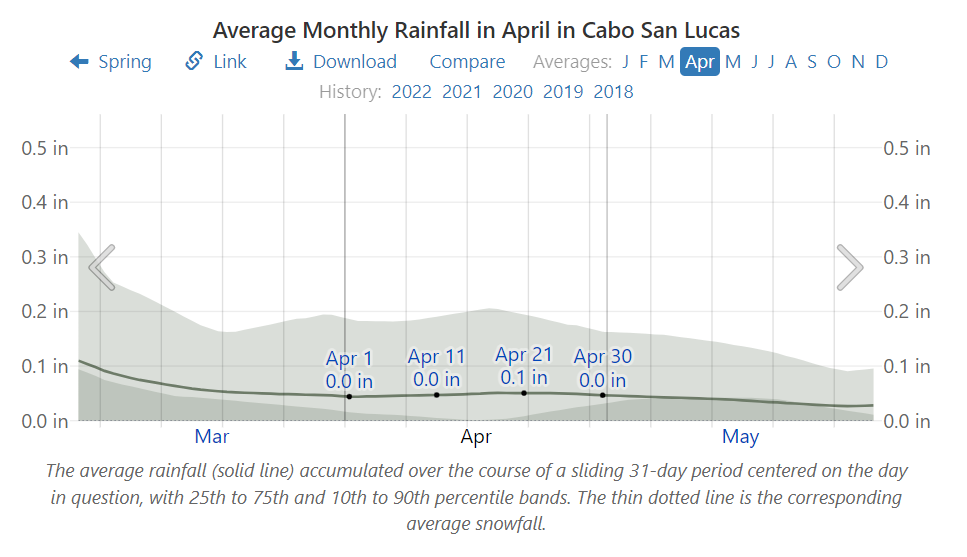Open 2022 history
The width and height of the screenshot is (967, 557).
tap(411, 92)
